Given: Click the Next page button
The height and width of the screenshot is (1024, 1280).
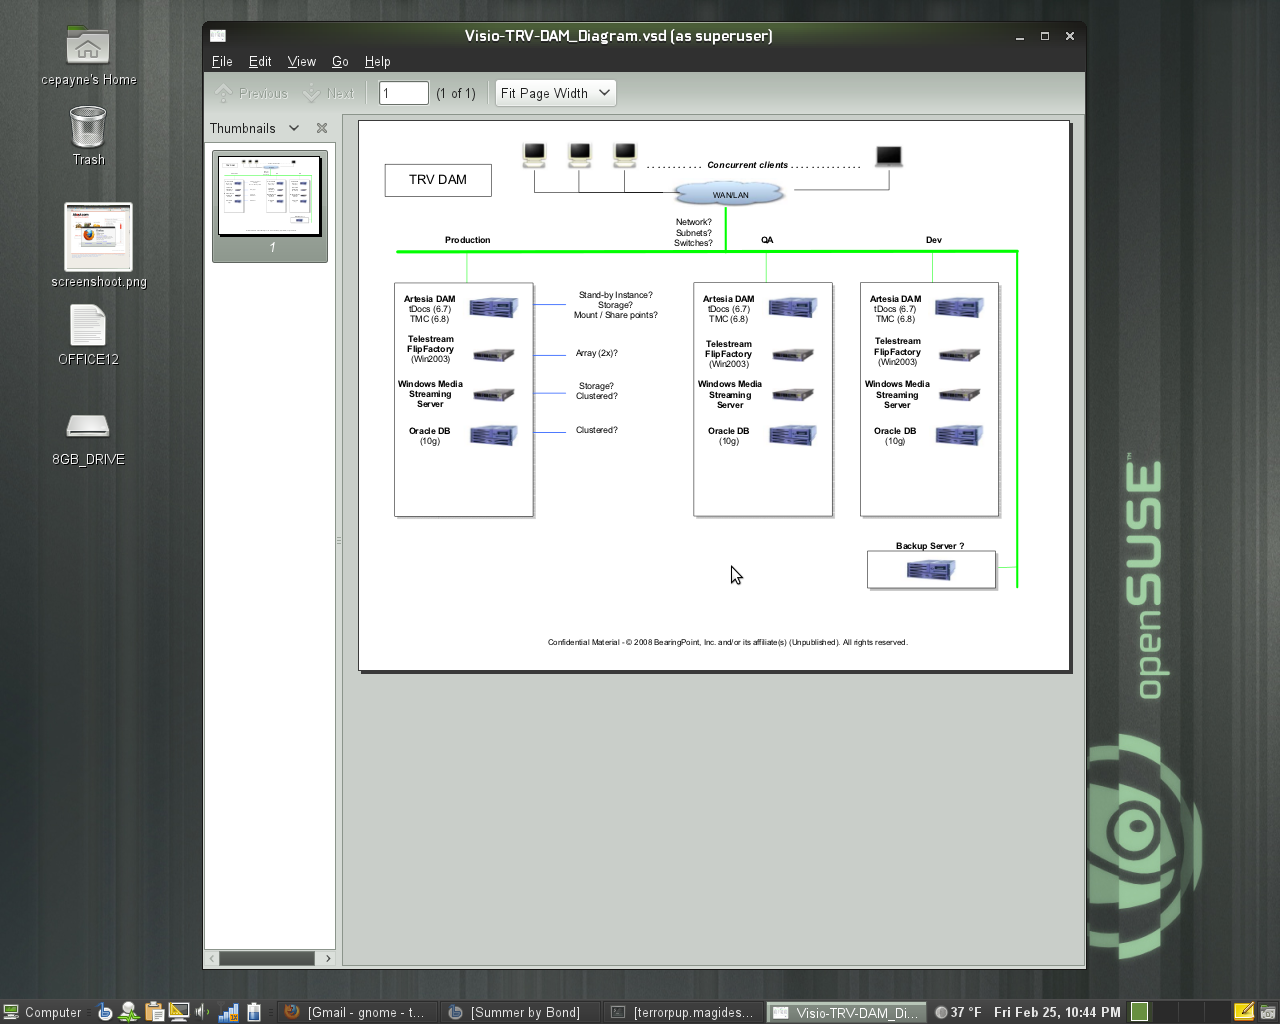Looking at the screenshot, I should click(330, 93).
